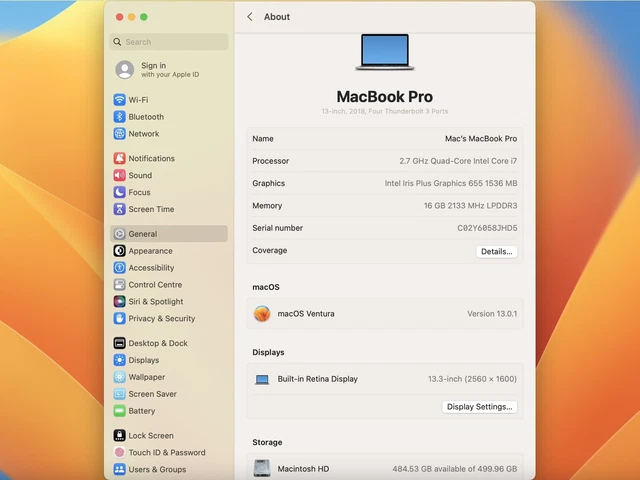640x480 pixels.
Task: Select the serial number C02Y6058JHD5
Action: pyautogui.click(x=487, y=228)
